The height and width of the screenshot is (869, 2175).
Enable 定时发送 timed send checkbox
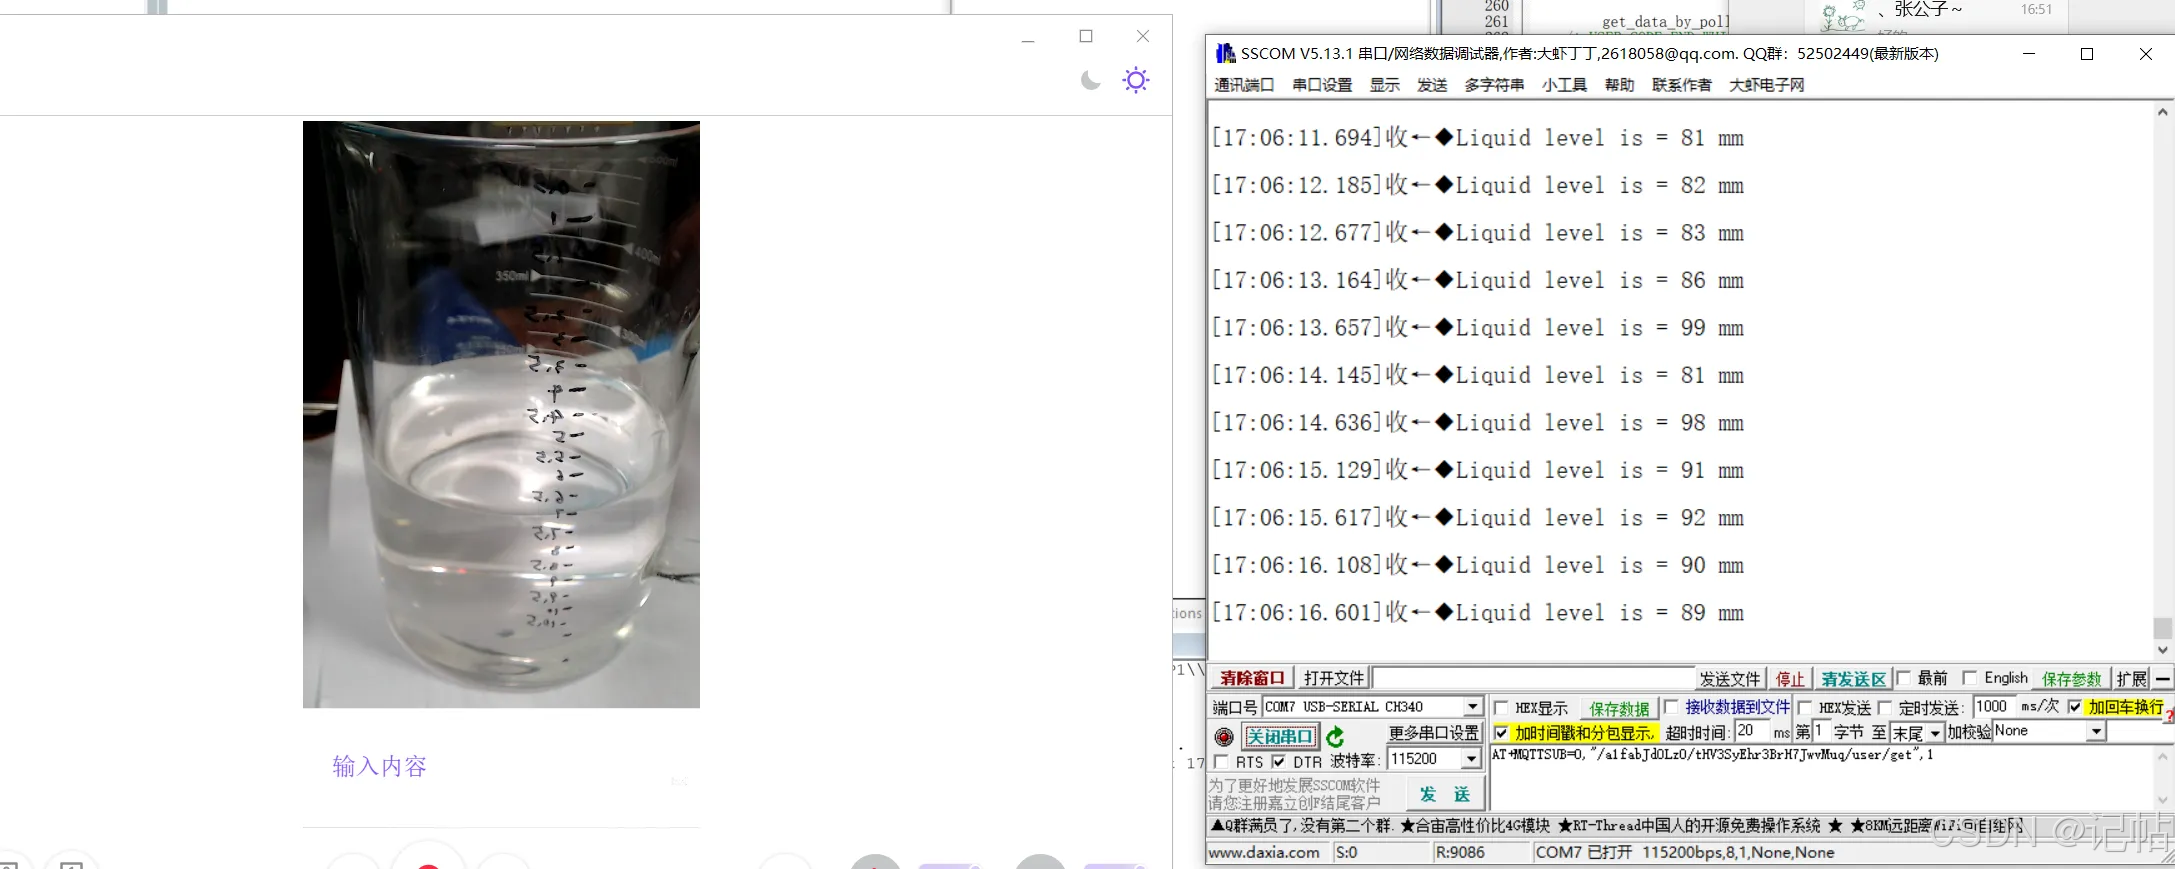(1885, 708)
